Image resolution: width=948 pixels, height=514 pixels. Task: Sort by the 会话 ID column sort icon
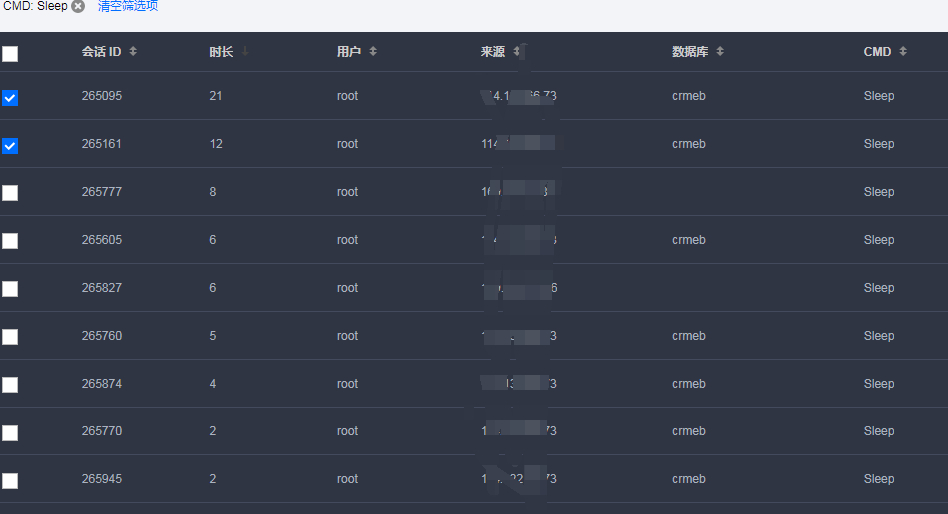pos(133,51)
